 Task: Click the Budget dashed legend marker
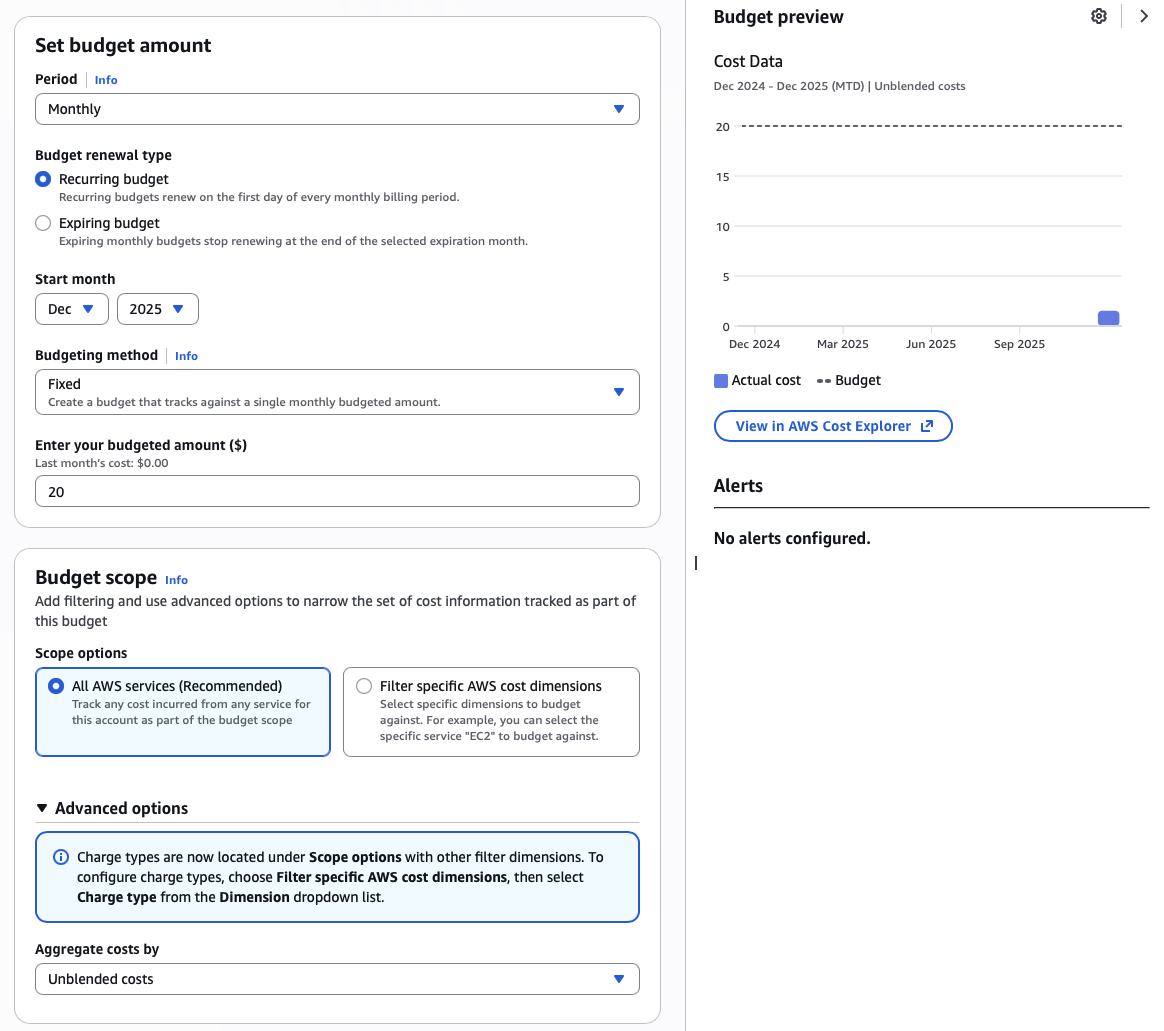click(x=824, y=380)
